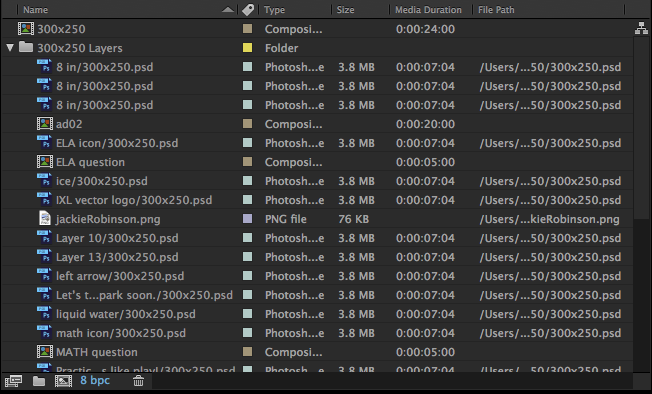Screen dimensions: 652x394
Task: Select left arrow/300x250.psd name
Action: [x=120, y=276]
